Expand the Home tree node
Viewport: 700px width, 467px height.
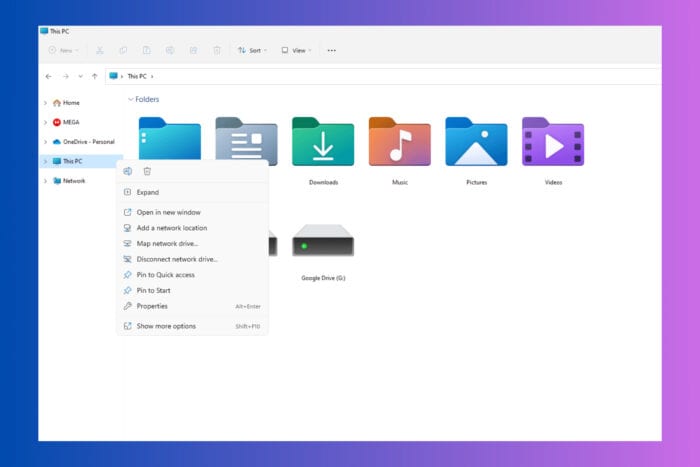click(45, 103)
